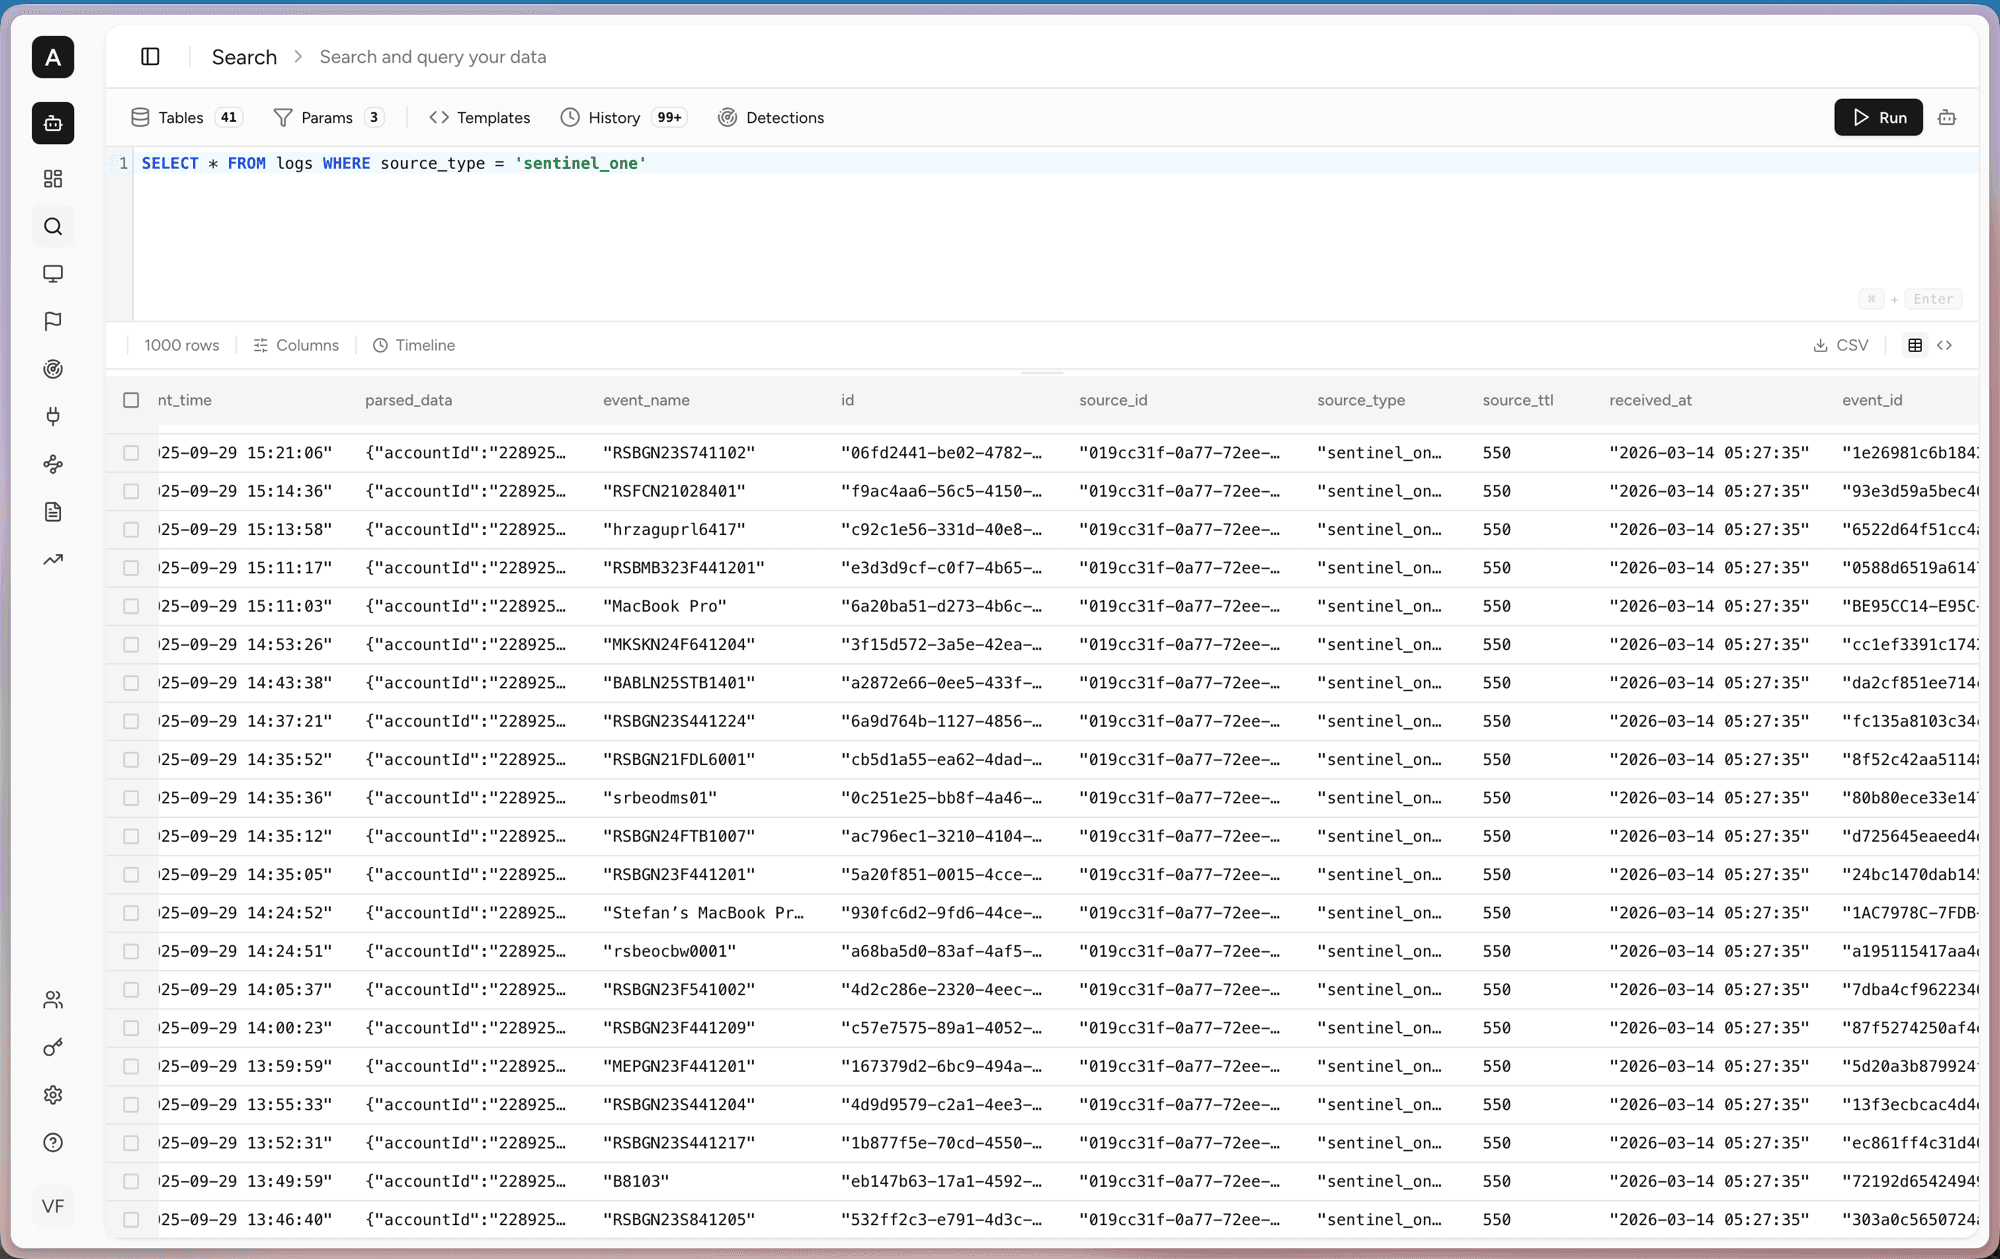Click cell "RSBGN23S841205"

click(679, 1220)
